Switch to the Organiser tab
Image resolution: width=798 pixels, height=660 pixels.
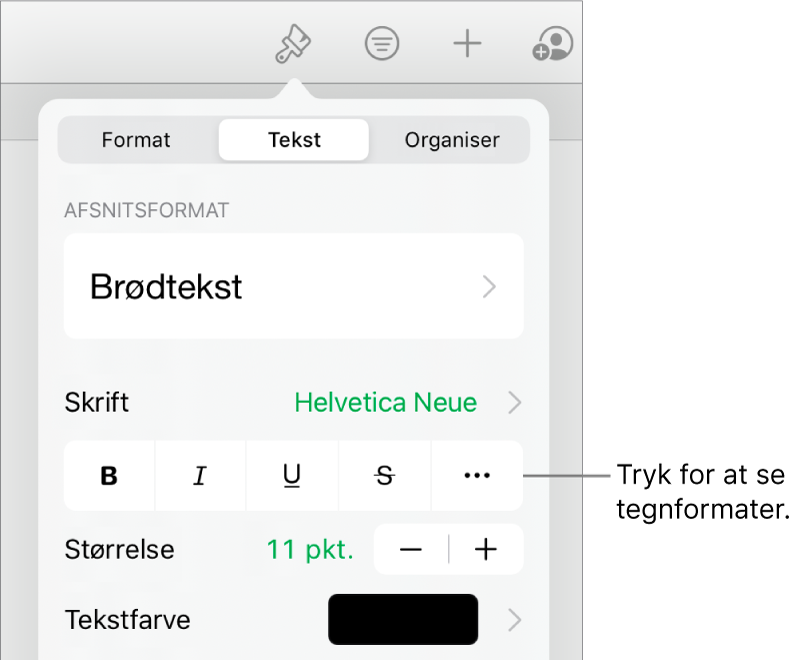(x=452, y=140)
